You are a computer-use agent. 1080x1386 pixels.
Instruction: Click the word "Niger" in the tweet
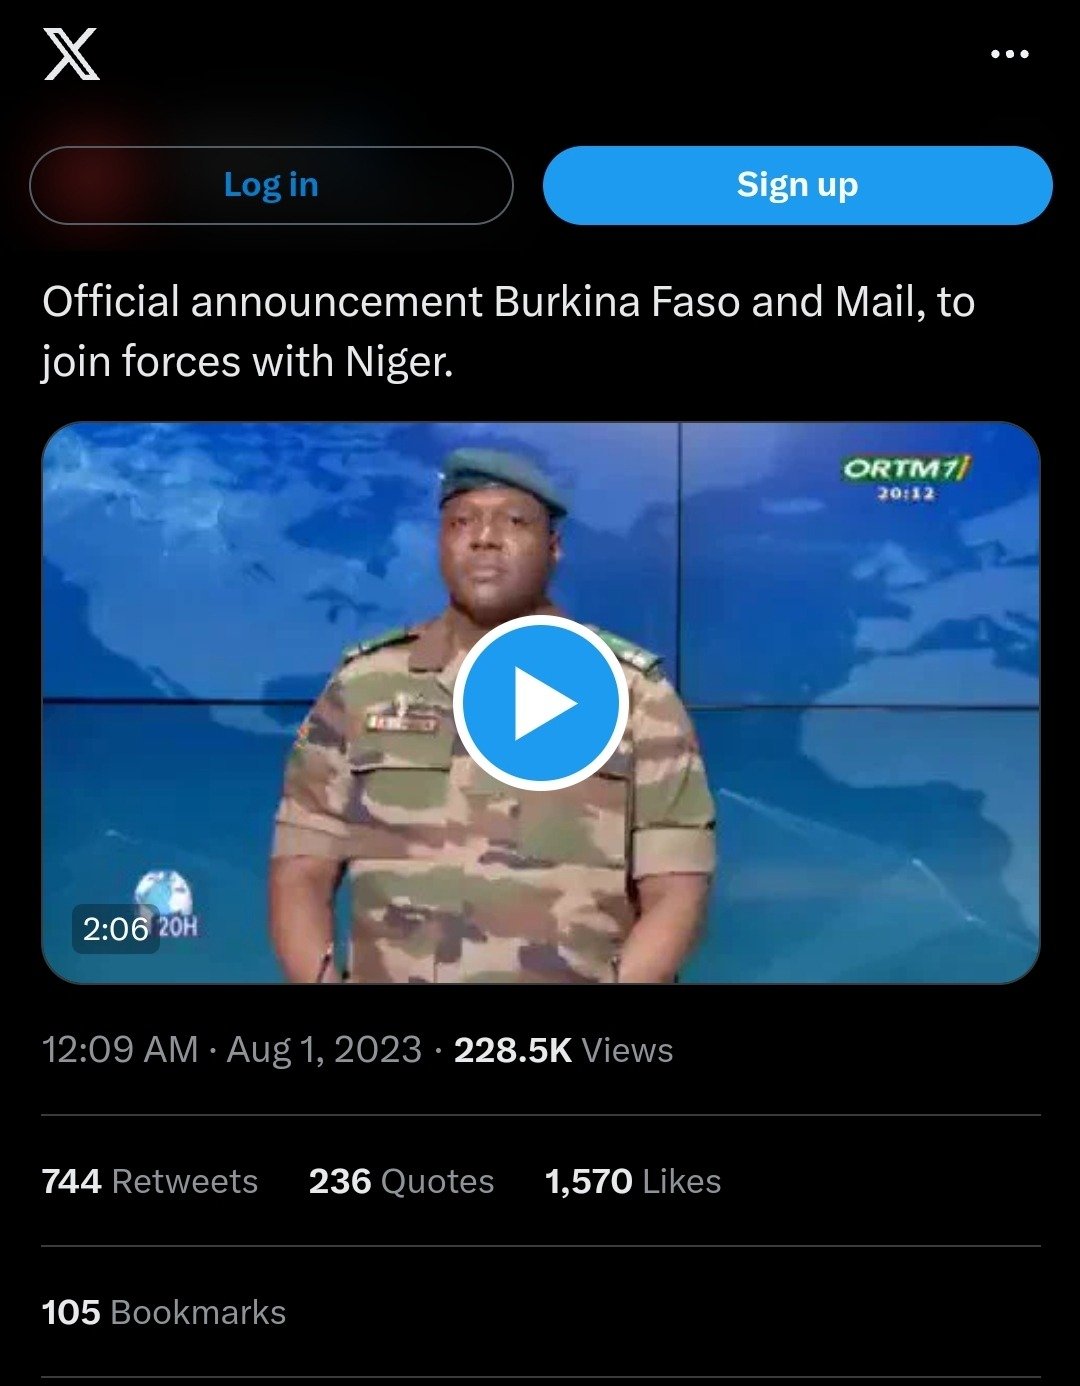[x=397, y=362]
